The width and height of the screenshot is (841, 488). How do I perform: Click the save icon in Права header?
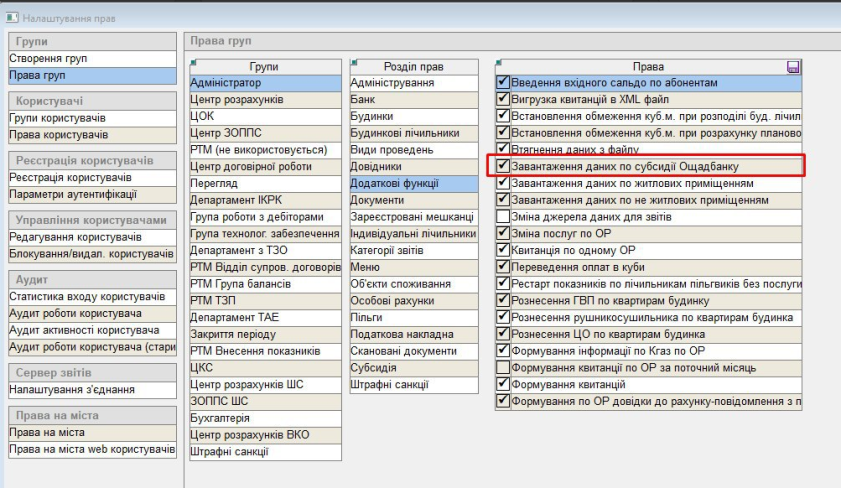[793, 67]
